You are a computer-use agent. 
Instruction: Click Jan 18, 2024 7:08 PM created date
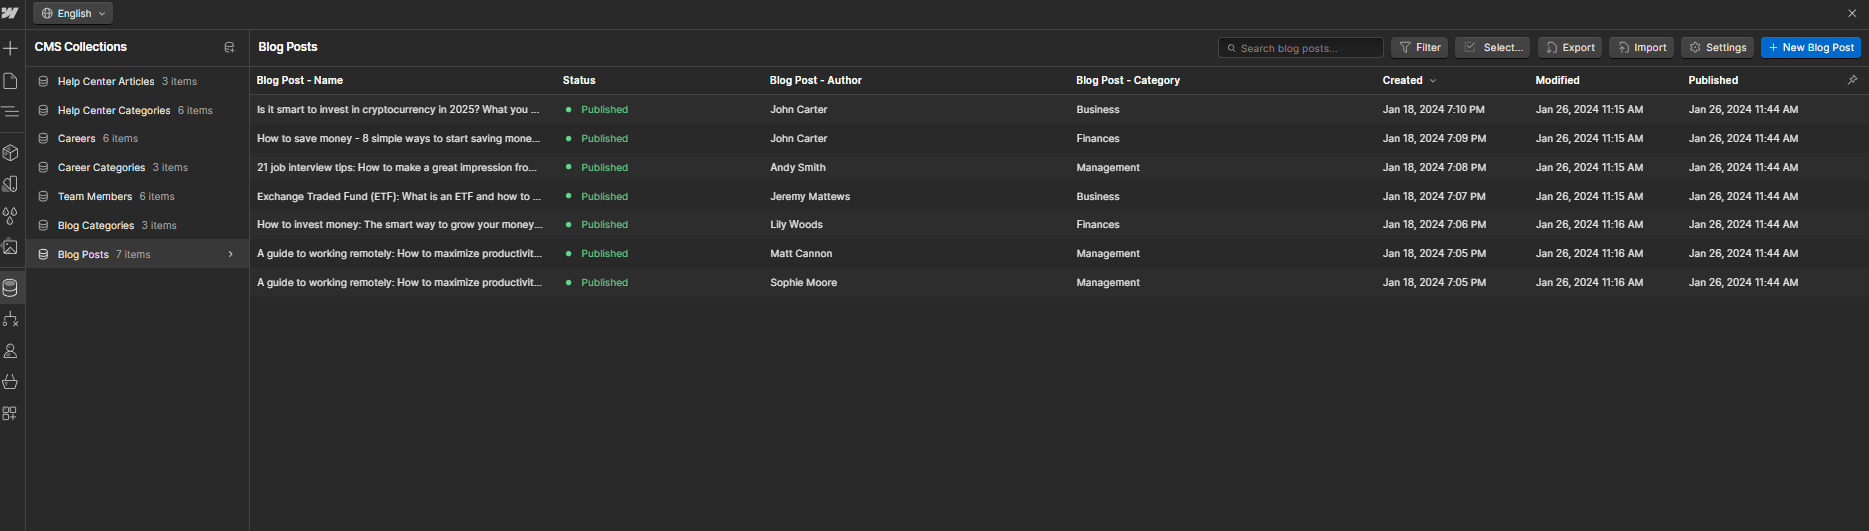[1434, 167]
